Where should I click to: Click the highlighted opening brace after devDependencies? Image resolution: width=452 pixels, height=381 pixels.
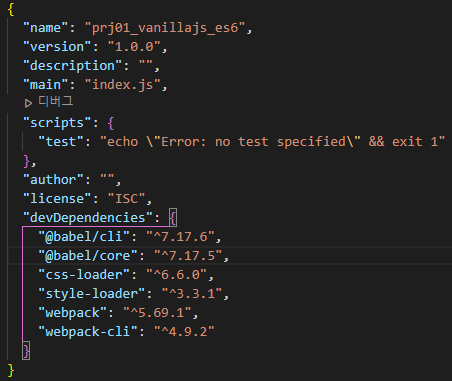(x=173, y=218)
